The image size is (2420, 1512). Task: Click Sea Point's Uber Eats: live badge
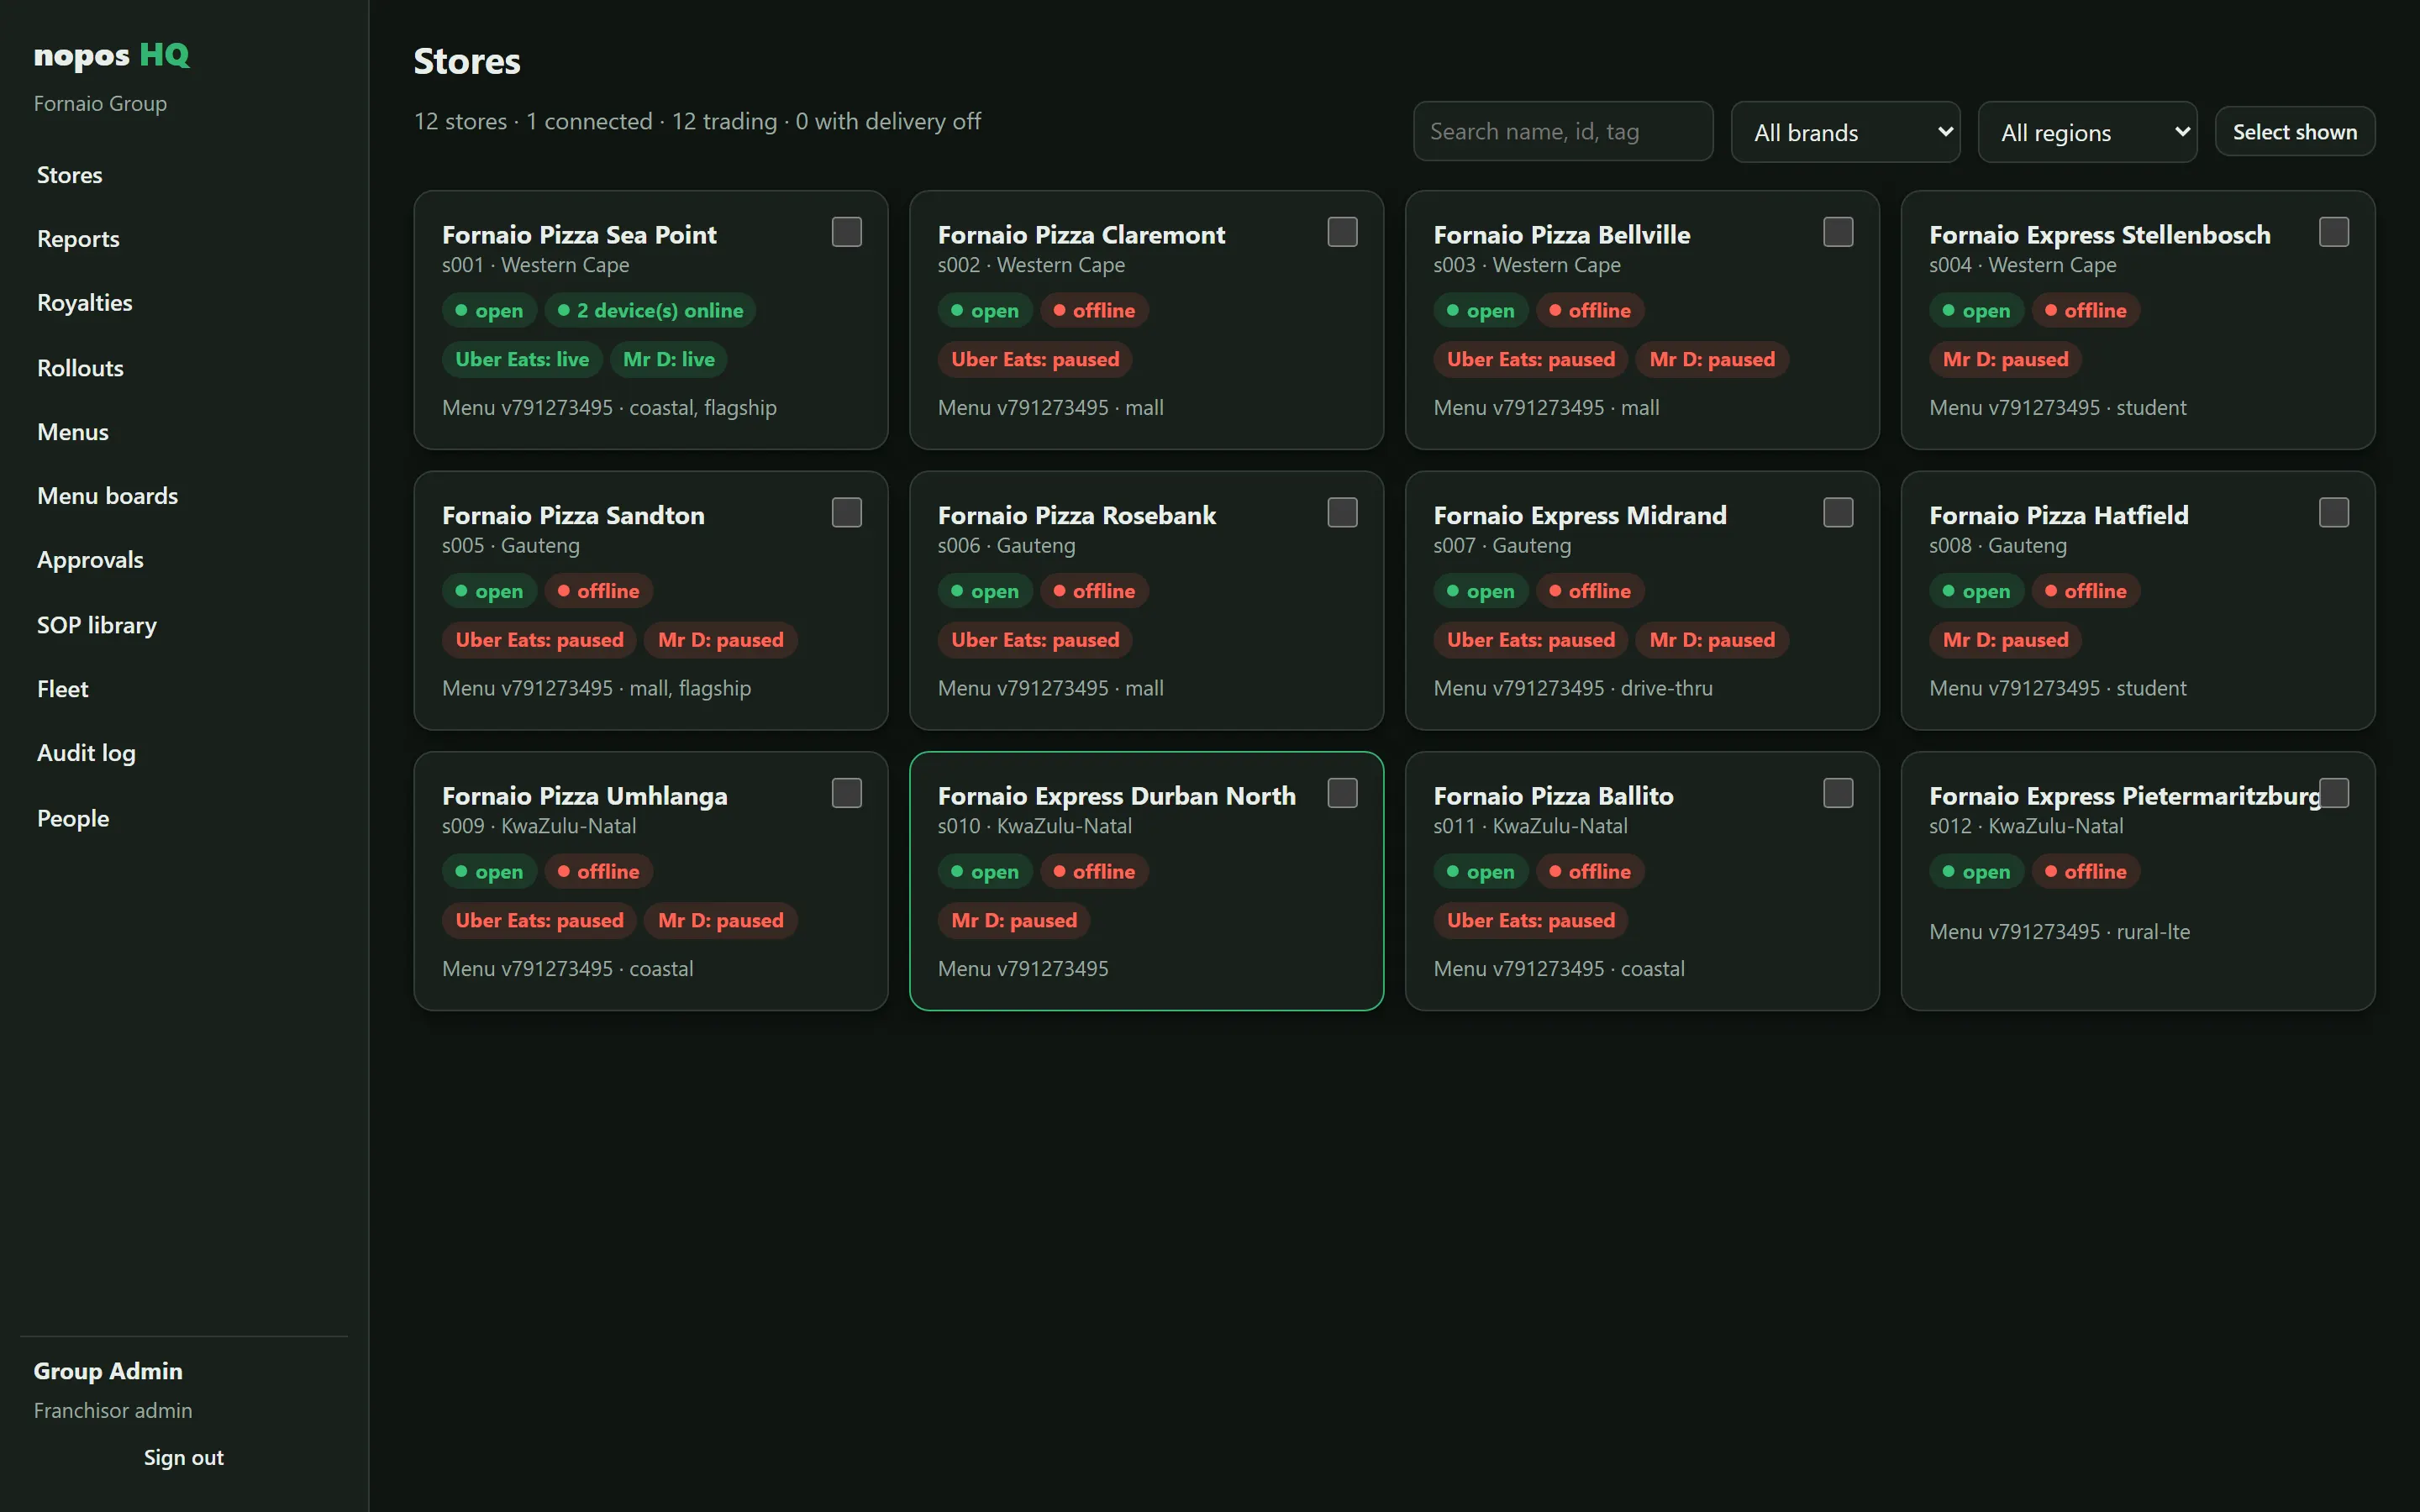(x=522, y=360)
